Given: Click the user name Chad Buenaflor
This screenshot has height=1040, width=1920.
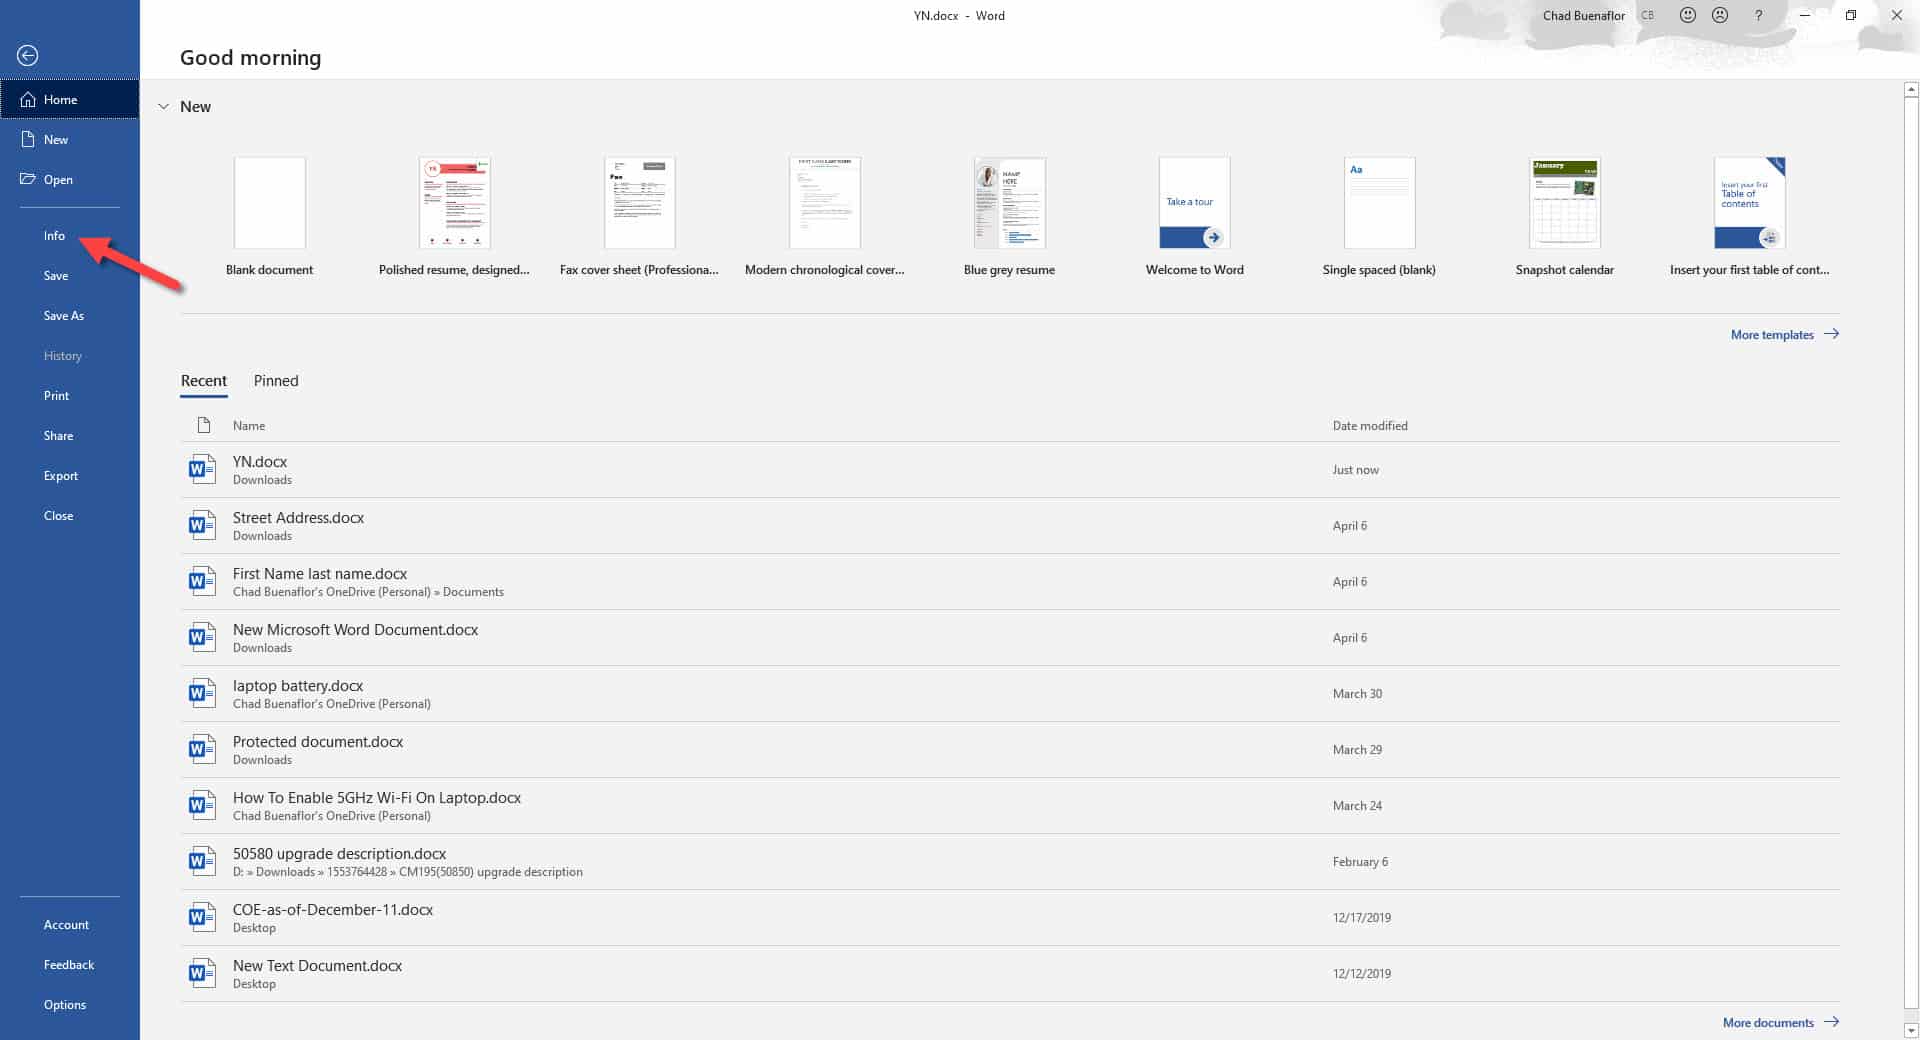Looking at the screenshot, I should pos(1583,16).
